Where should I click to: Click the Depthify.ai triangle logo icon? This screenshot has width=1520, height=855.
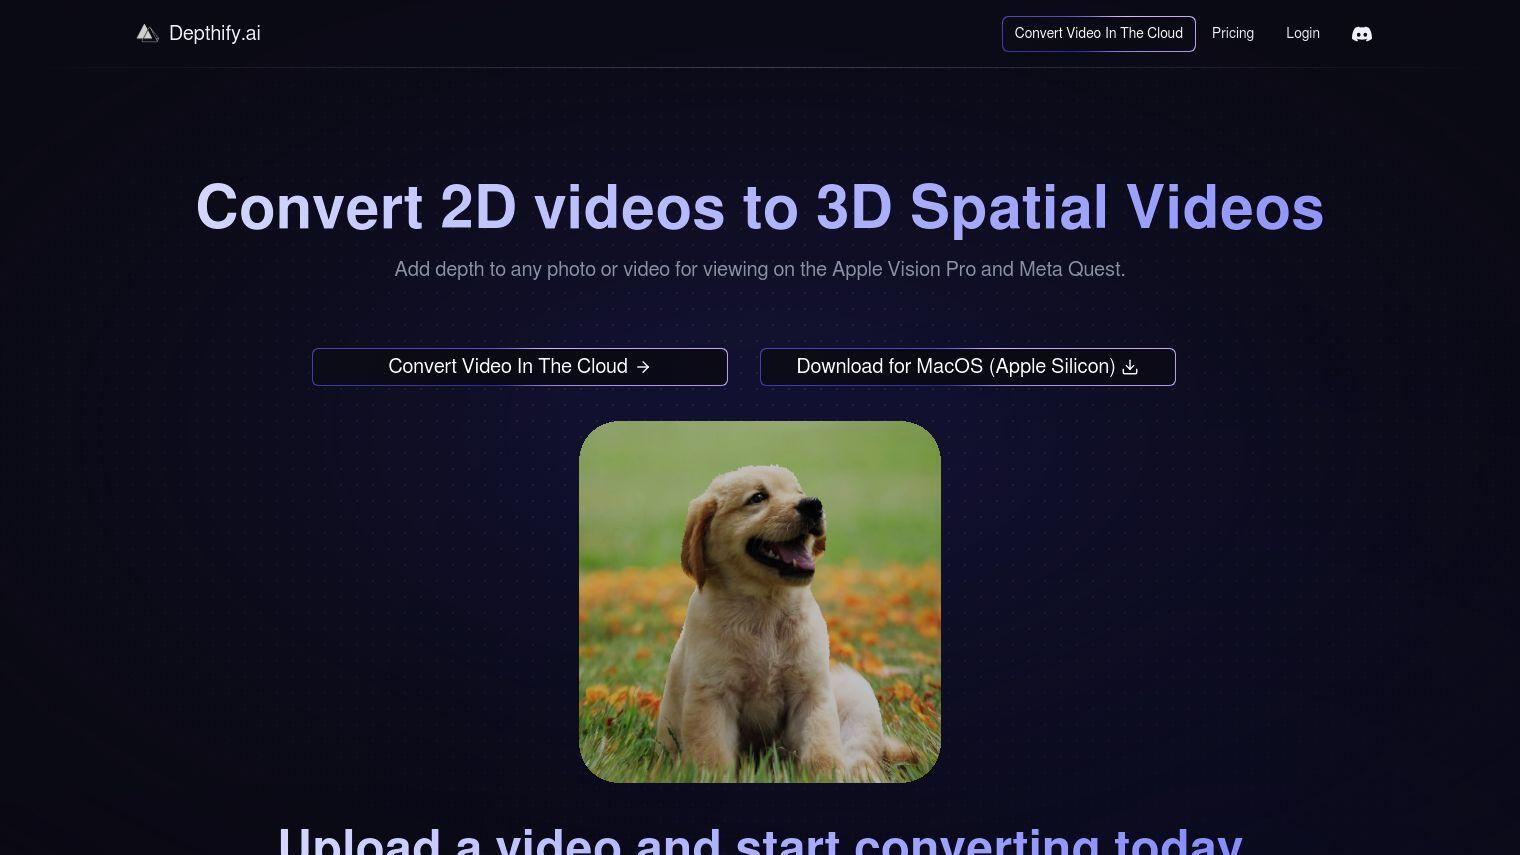[148, 33]
